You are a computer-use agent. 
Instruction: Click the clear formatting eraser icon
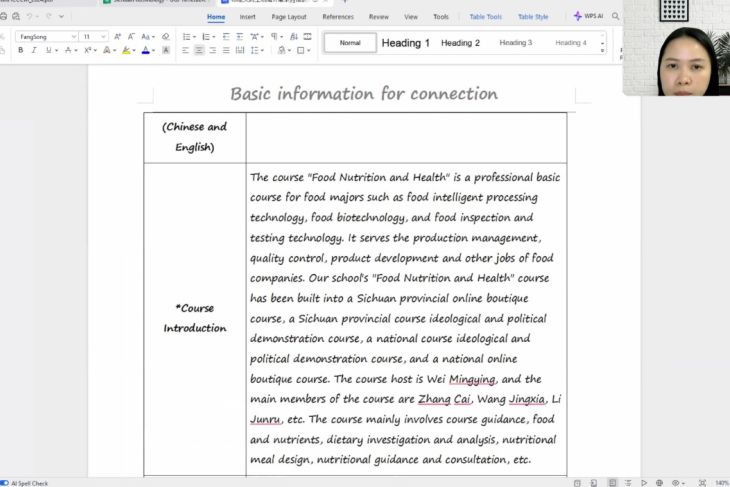coord(166,37)
